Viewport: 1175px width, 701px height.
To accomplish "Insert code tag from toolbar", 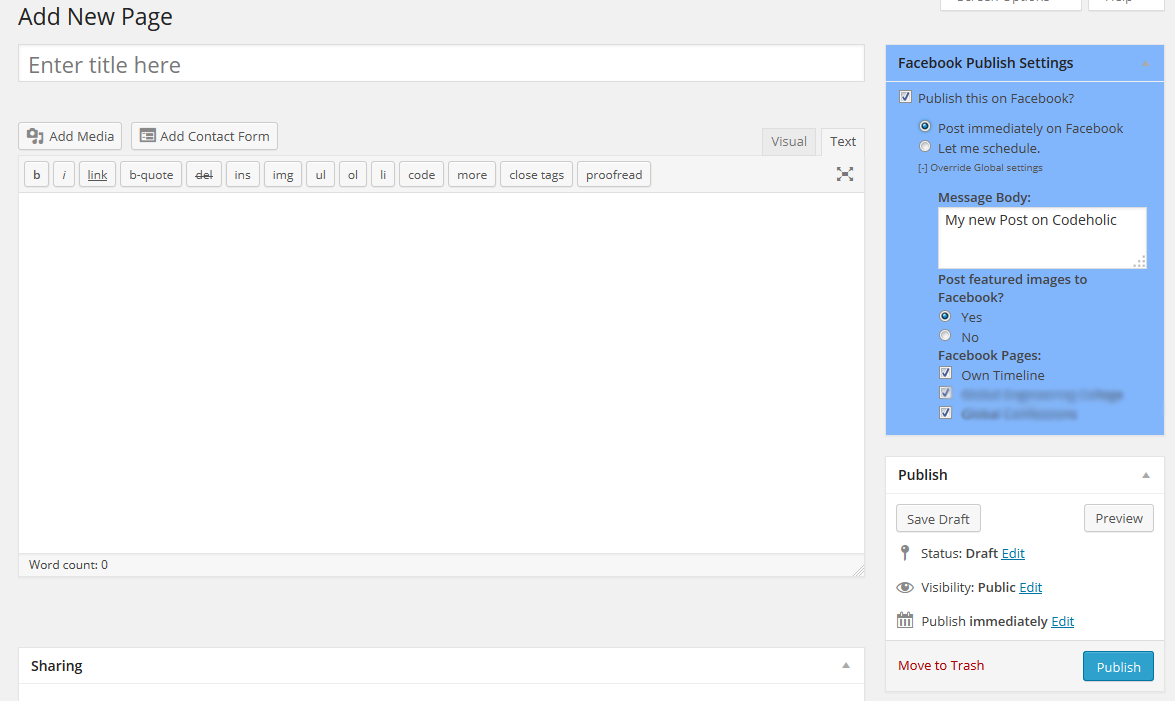I will click(x=421, y=175).
